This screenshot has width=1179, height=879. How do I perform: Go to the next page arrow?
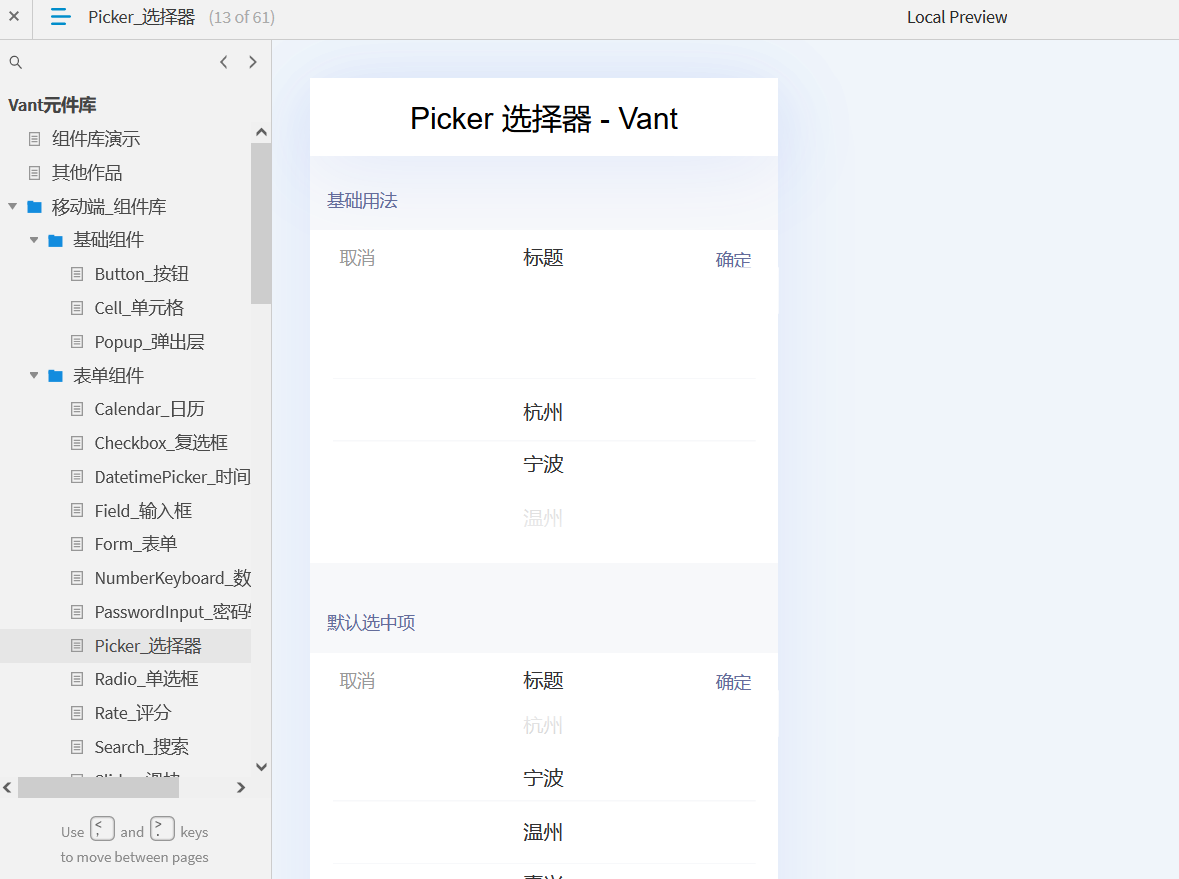(253, 62)
